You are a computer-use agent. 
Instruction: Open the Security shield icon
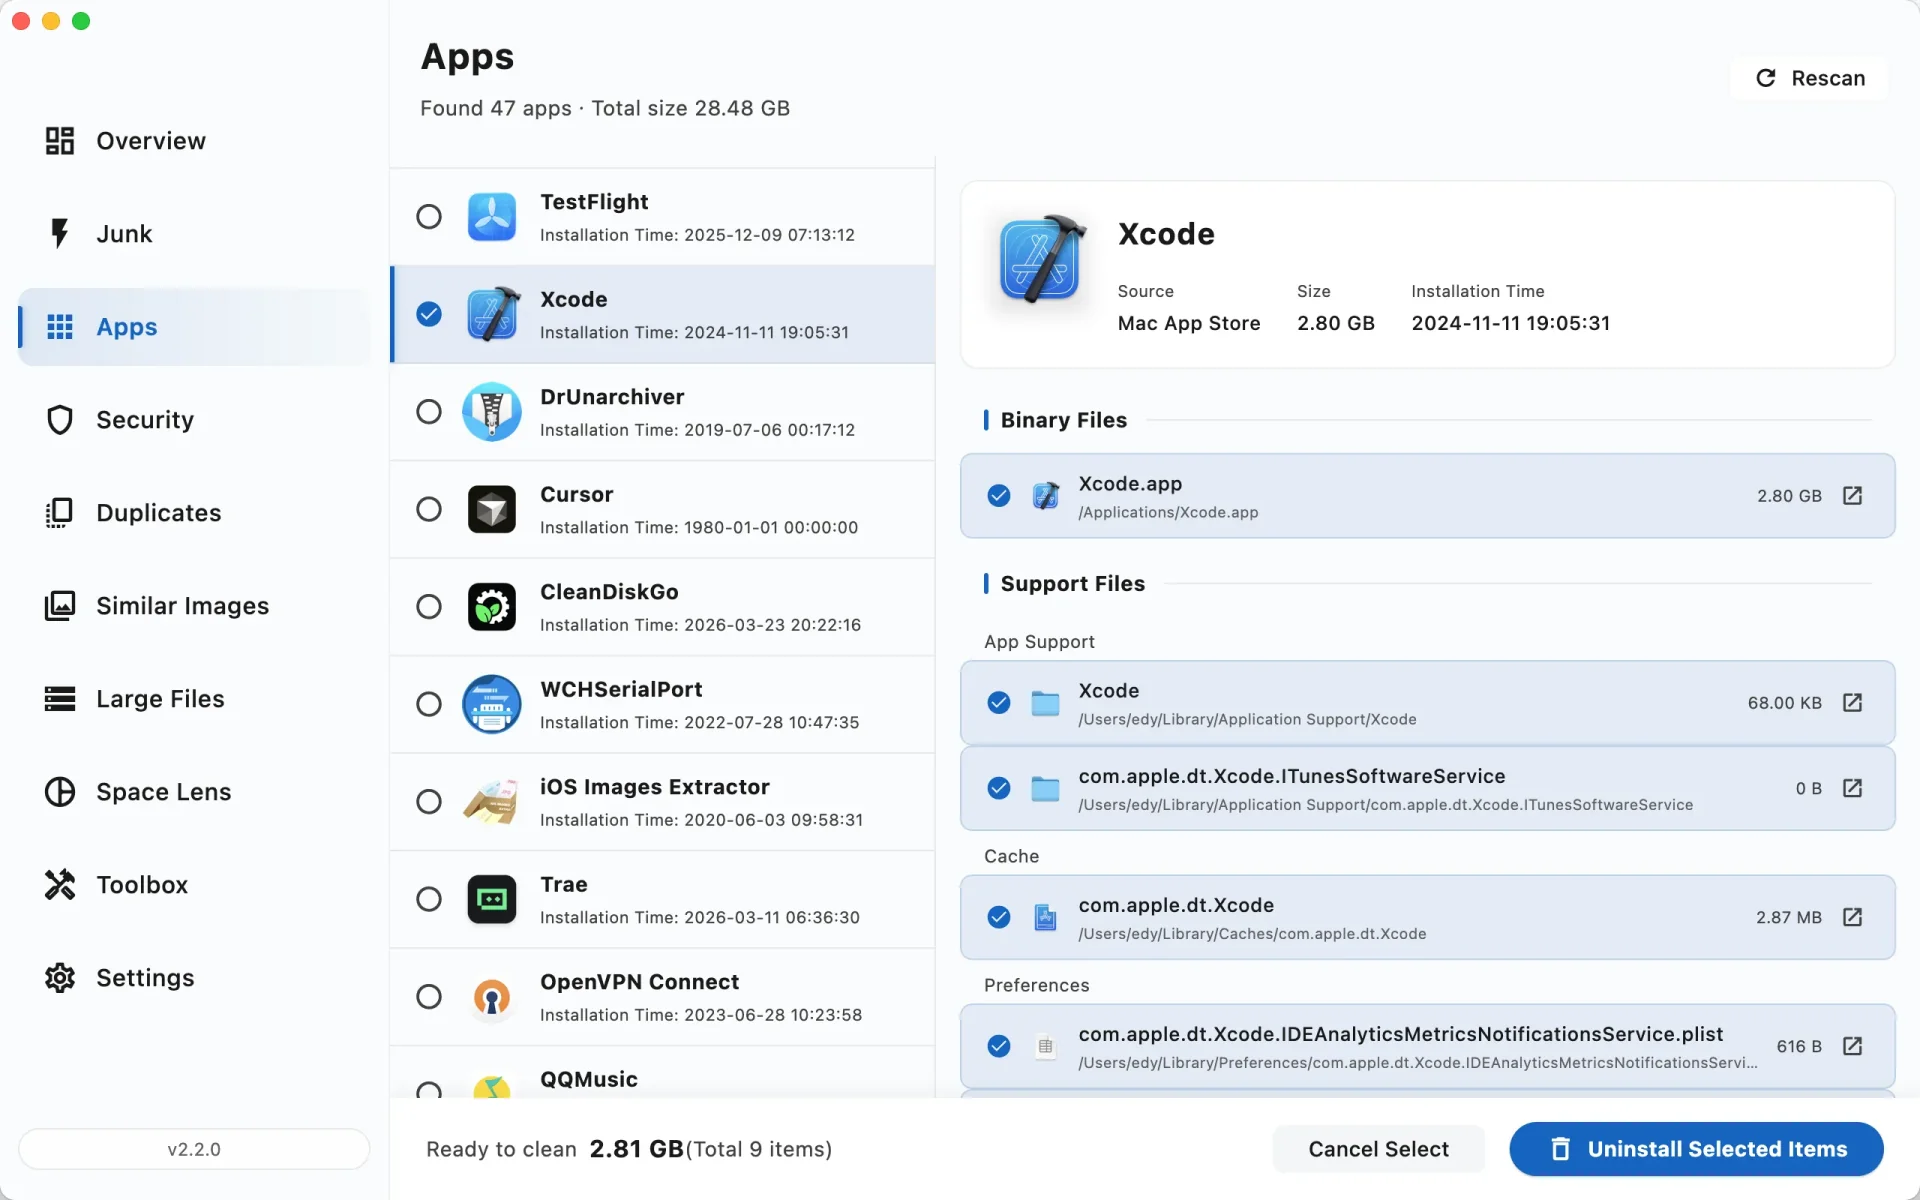tap(60, 420)
